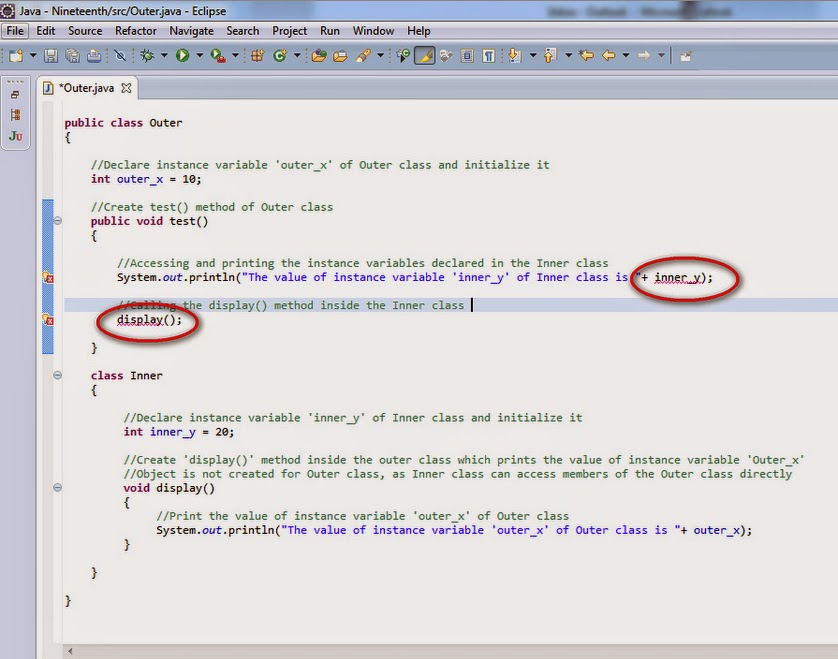Open the File menu
Screen dimensions: 838x659
pyautogui.click(x=15, y=31)
